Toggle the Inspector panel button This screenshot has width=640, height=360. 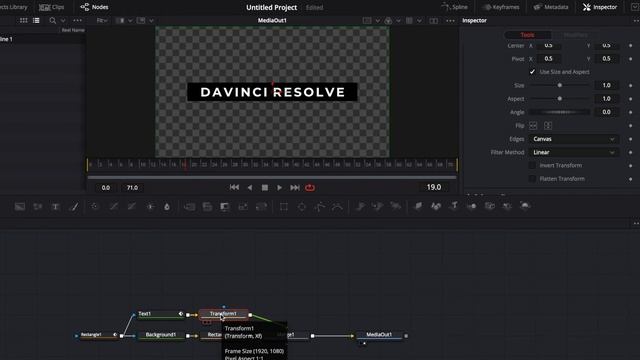[x=600, y=7]
